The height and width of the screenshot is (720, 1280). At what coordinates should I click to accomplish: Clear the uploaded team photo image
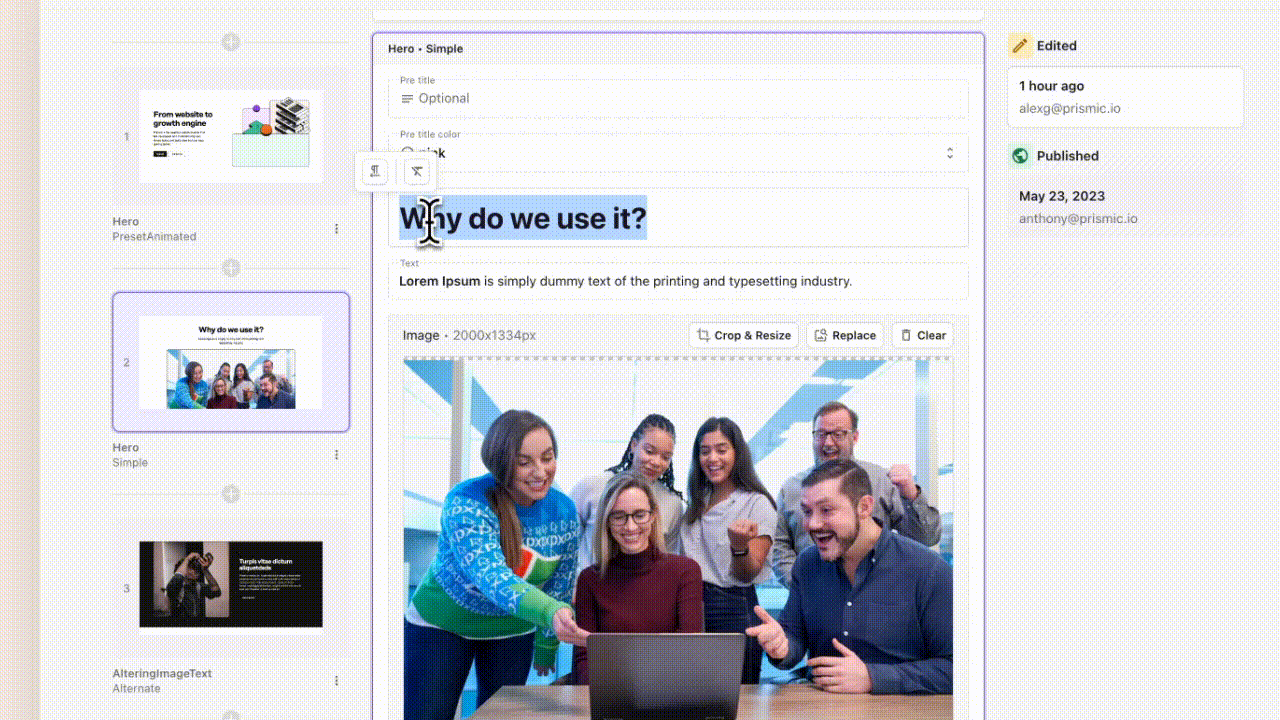(x=922, y=335)
